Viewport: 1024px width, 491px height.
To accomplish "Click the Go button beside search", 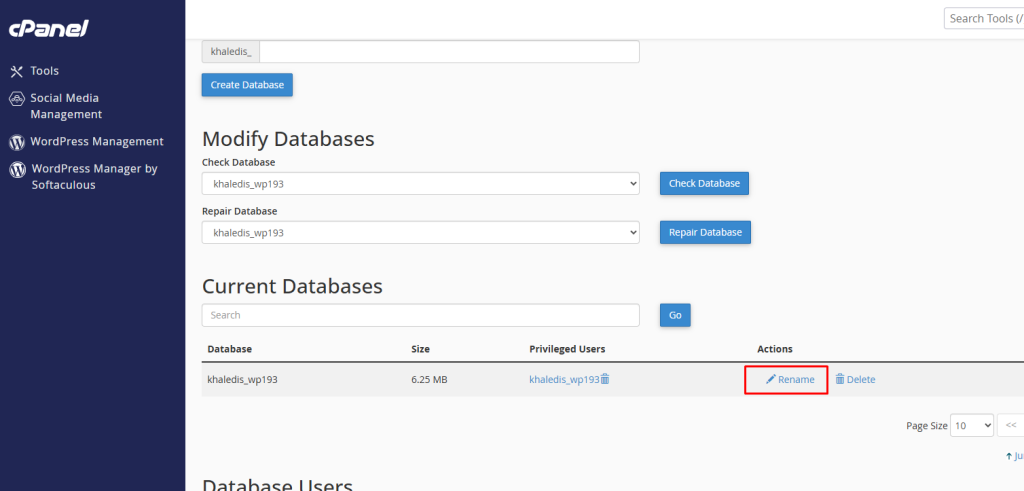I will [x=675, y=315].
